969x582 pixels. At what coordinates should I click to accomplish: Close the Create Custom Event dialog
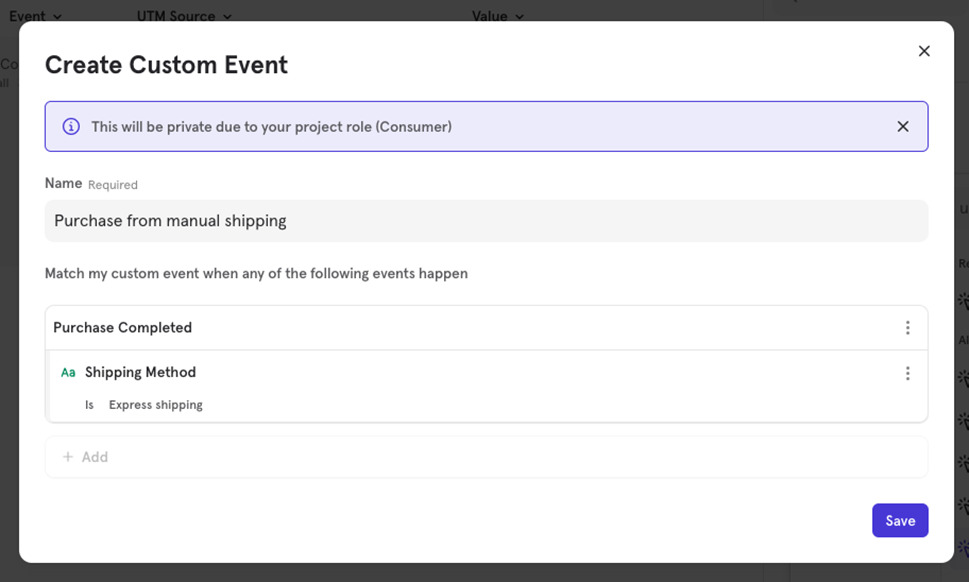924,51
